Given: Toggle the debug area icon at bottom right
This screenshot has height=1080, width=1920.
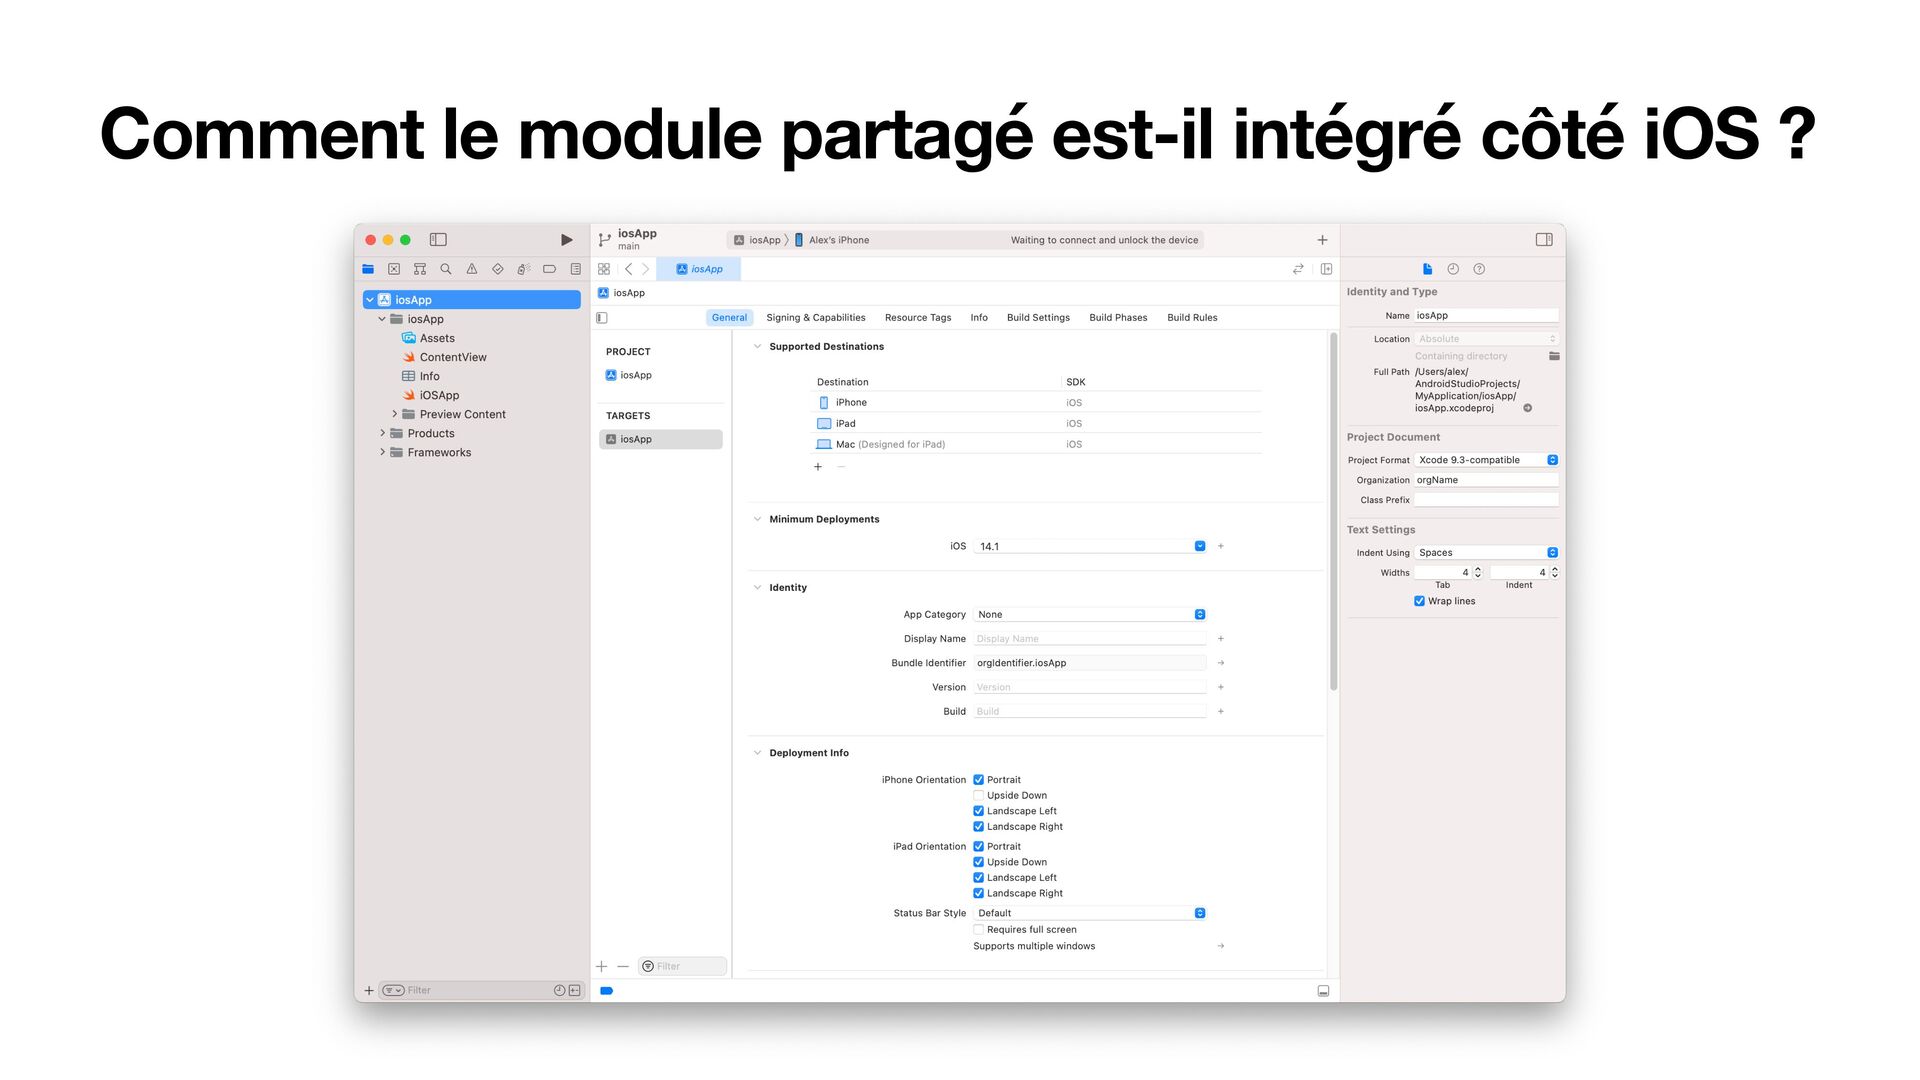Looking at the screenshot, I should pyautogui.click(x=1323, y=991).
